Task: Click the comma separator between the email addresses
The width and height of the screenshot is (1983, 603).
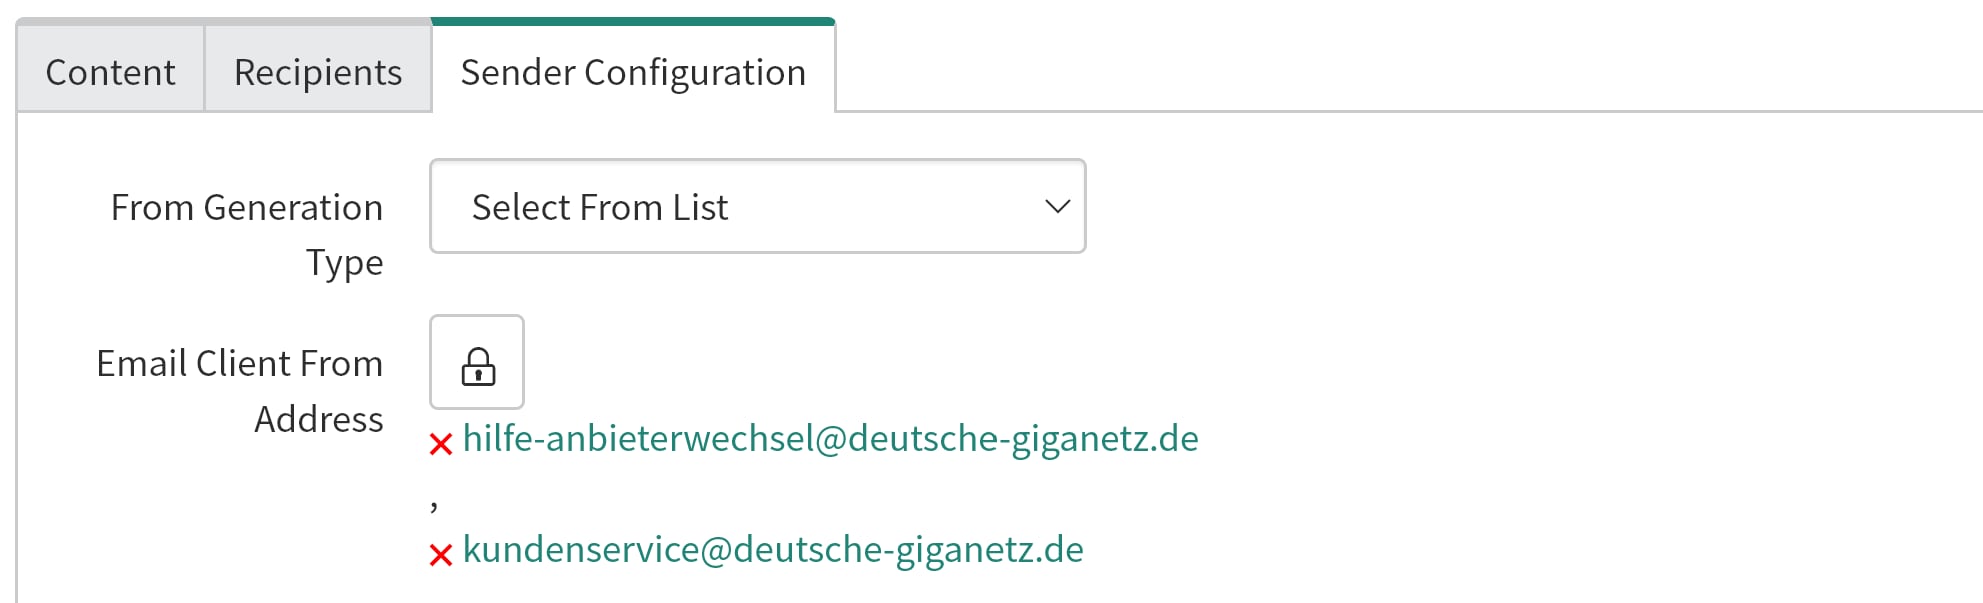Action: (434, 506)
